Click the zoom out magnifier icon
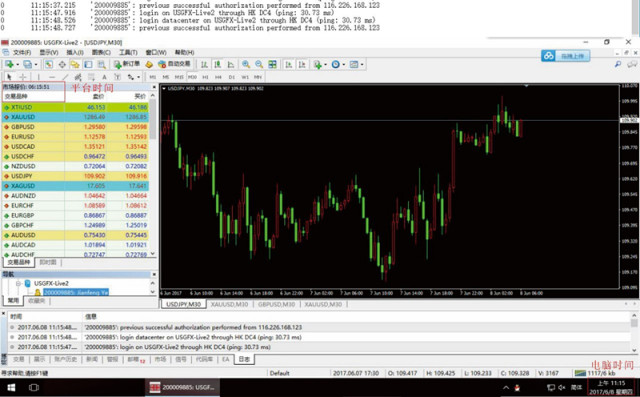This screenshot has height=397, width=640. 259,64
